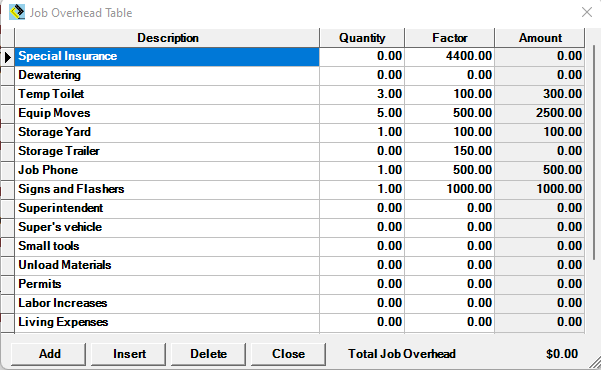Click the Amount column header
The image size is (601, 370).
[540, 38]
